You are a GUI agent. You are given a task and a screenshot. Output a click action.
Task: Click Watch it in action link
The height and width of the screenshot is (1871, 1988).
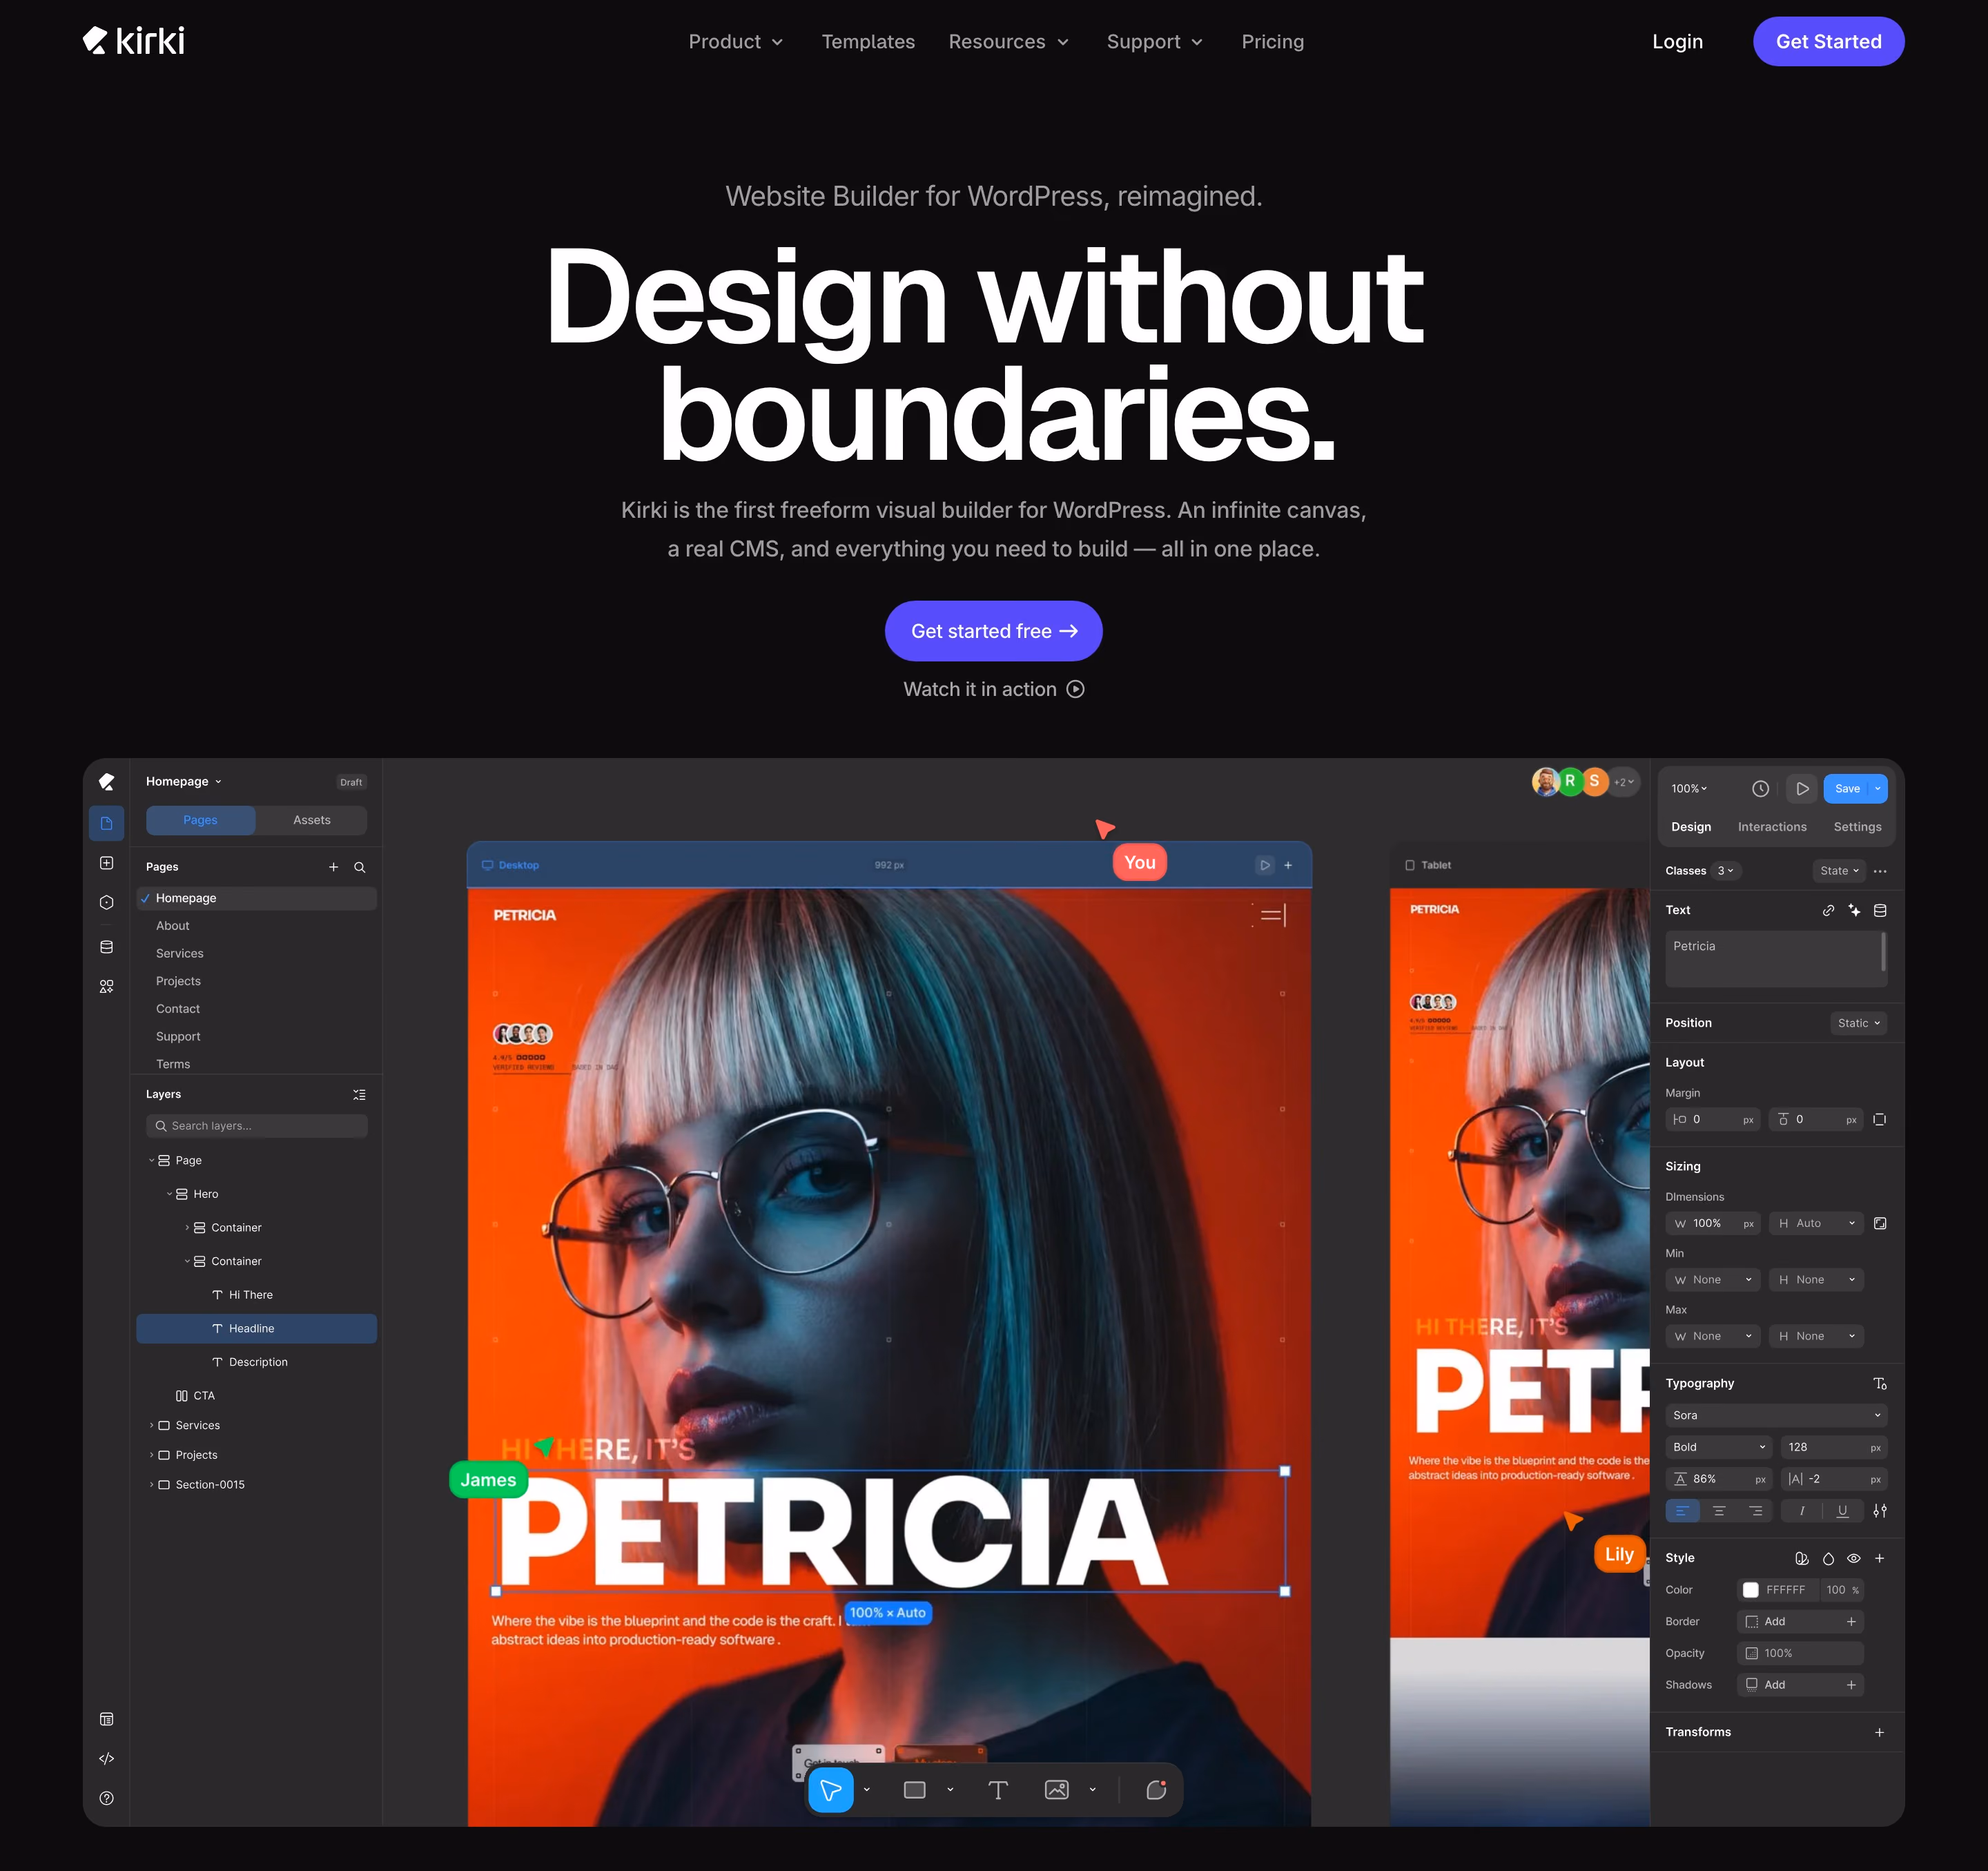(x=993, y=689)
